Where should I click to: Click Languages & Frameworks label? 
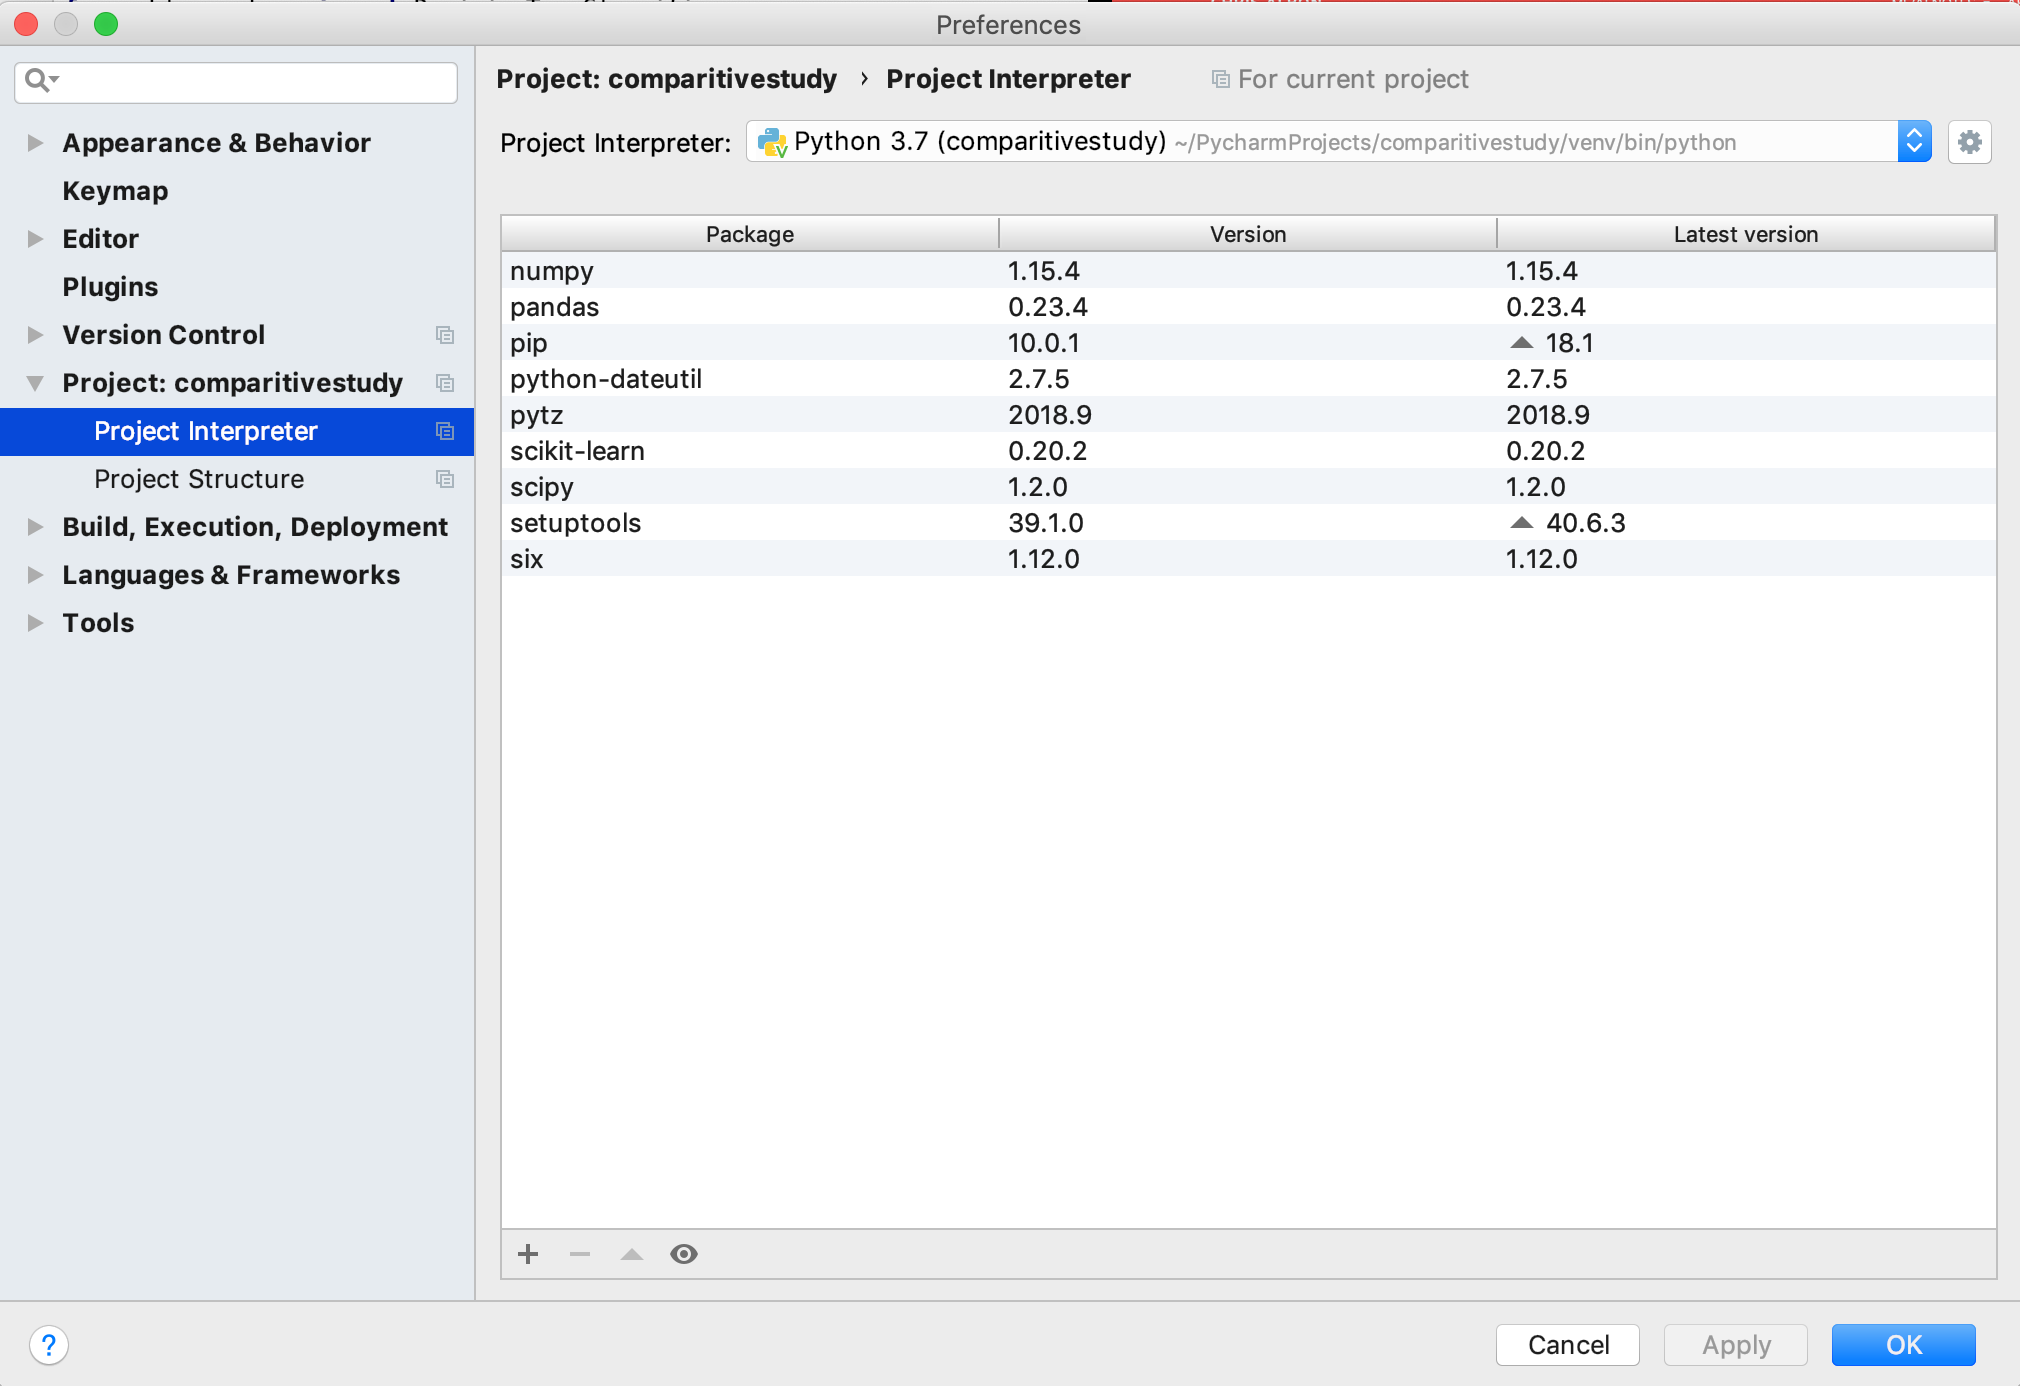point(231,575)
